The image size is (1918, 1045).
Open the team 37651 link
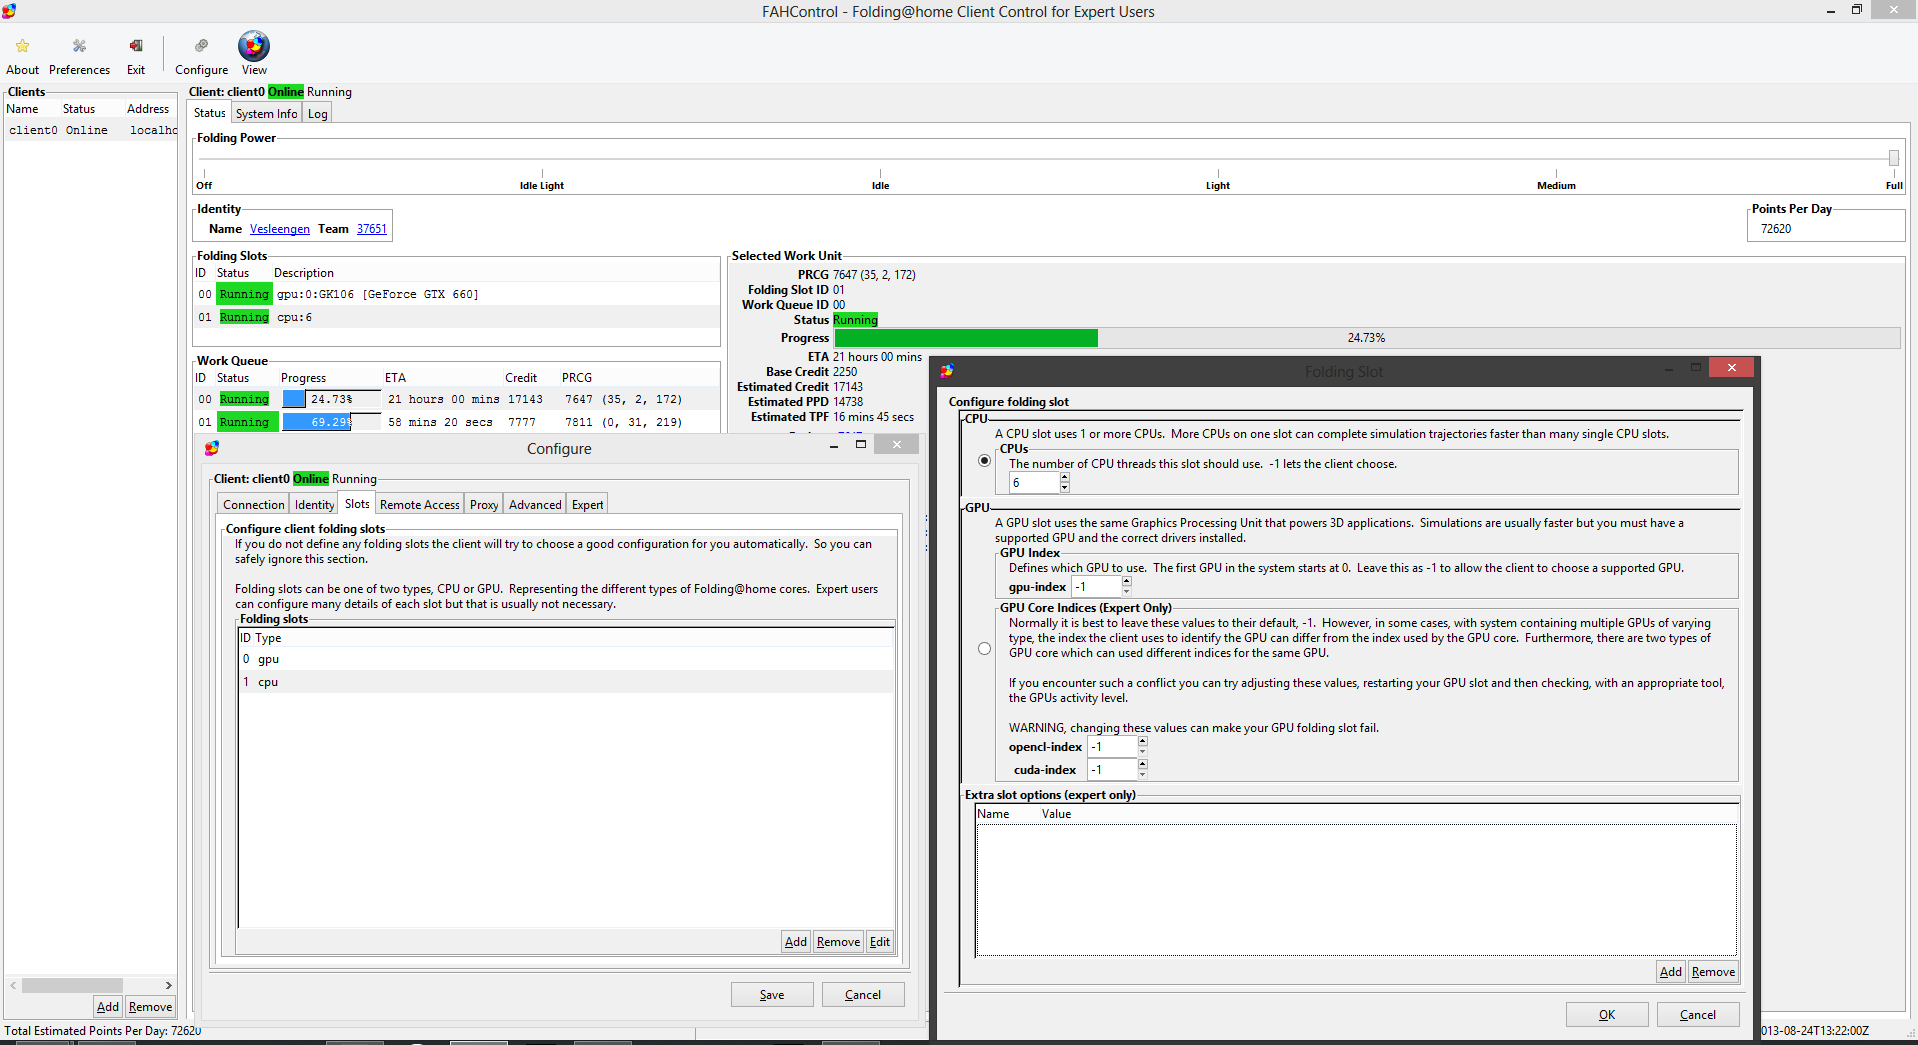point(372,229)
